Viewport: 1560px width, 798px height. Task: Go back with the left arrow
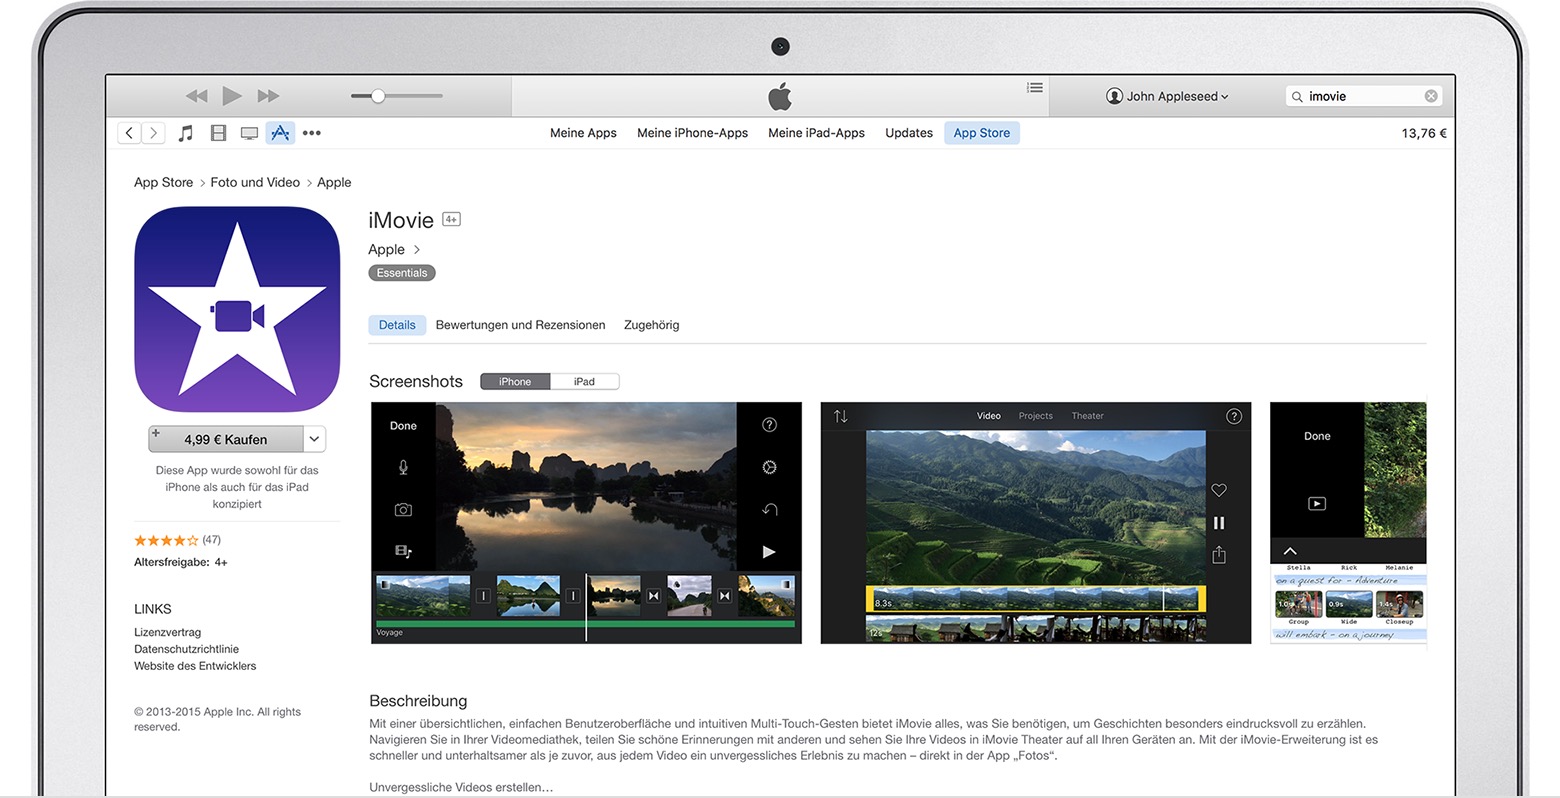129,133
